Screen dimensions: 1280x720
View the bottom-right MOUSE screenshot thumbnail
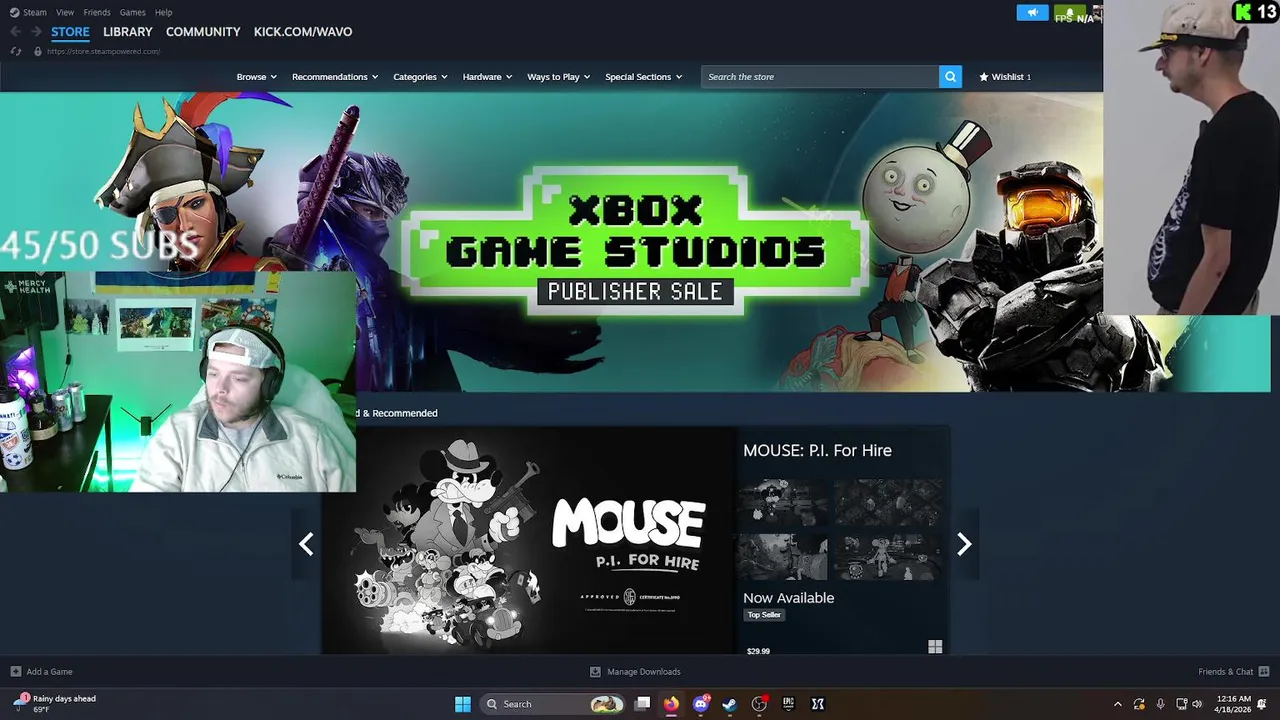coord(888,556)
